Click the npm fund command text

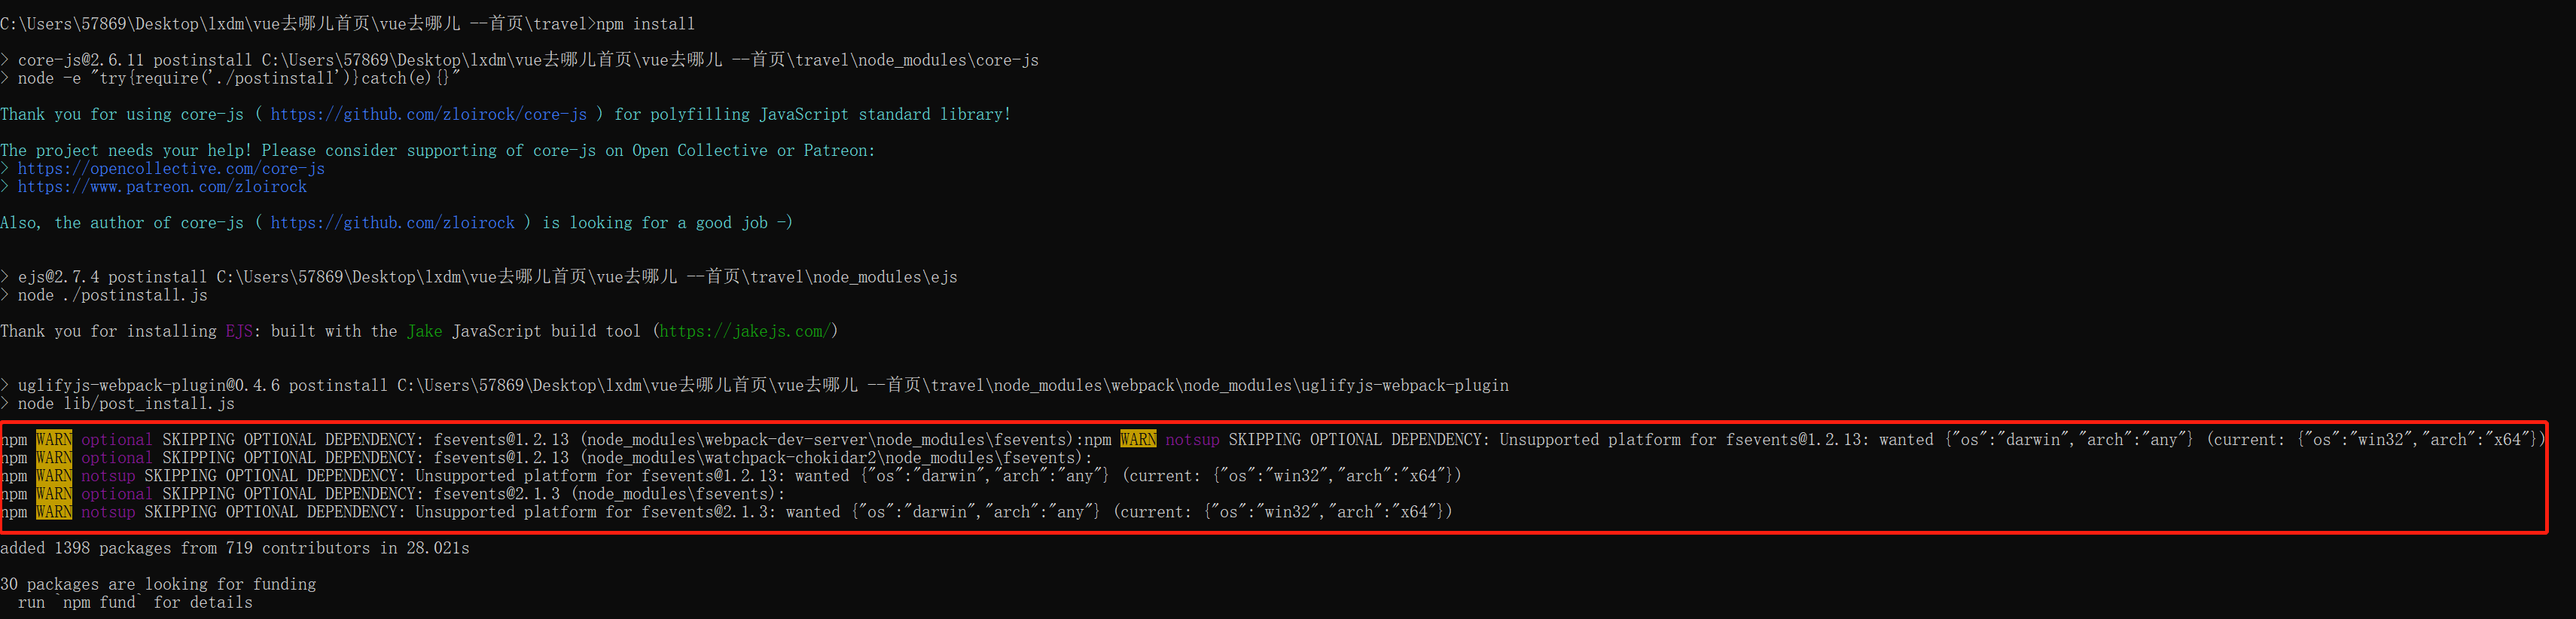click(x=99, y=603)
